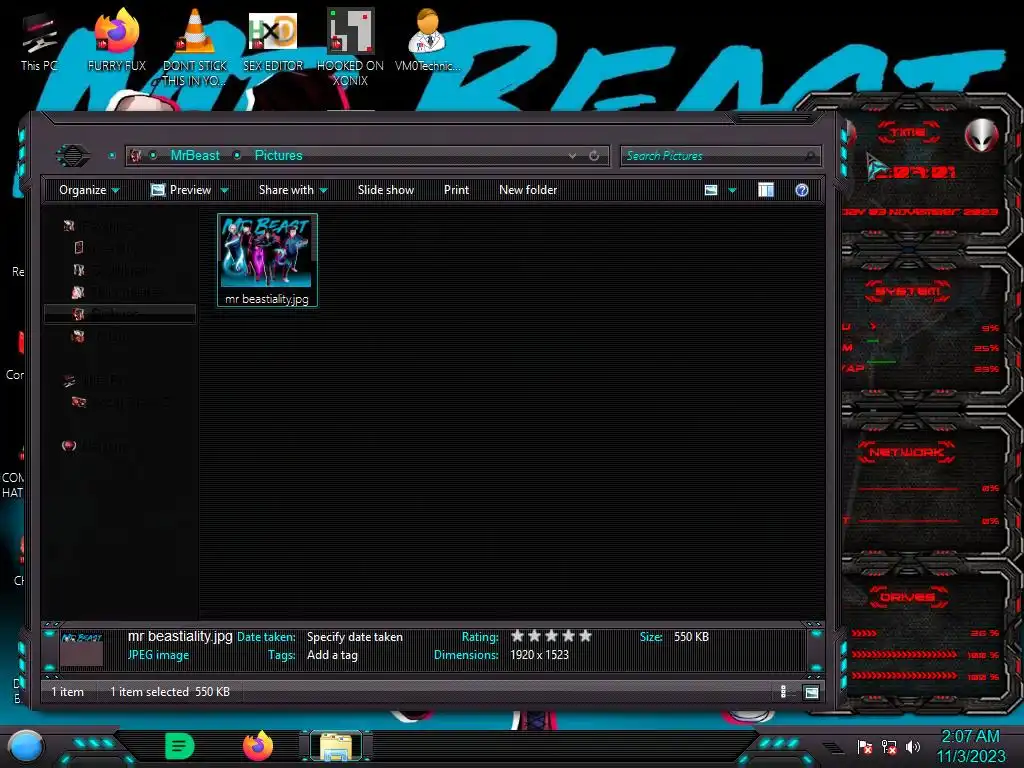Click the network status icon in system tray

[888, 746]
